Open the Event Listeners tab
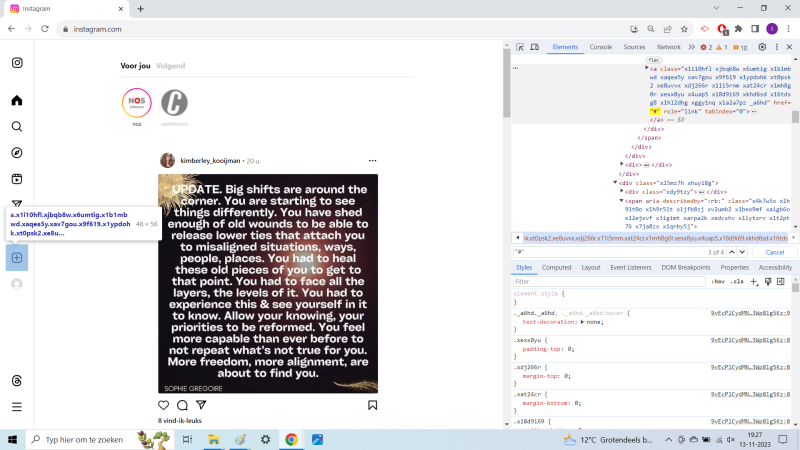This screenshot has height=450, width=800. (x=631, y=267)
